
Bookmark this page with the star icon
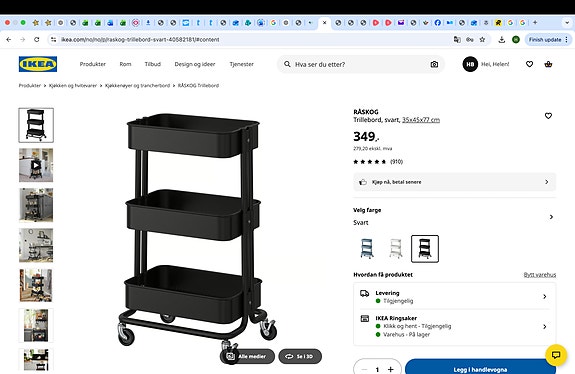click(482, 40)
